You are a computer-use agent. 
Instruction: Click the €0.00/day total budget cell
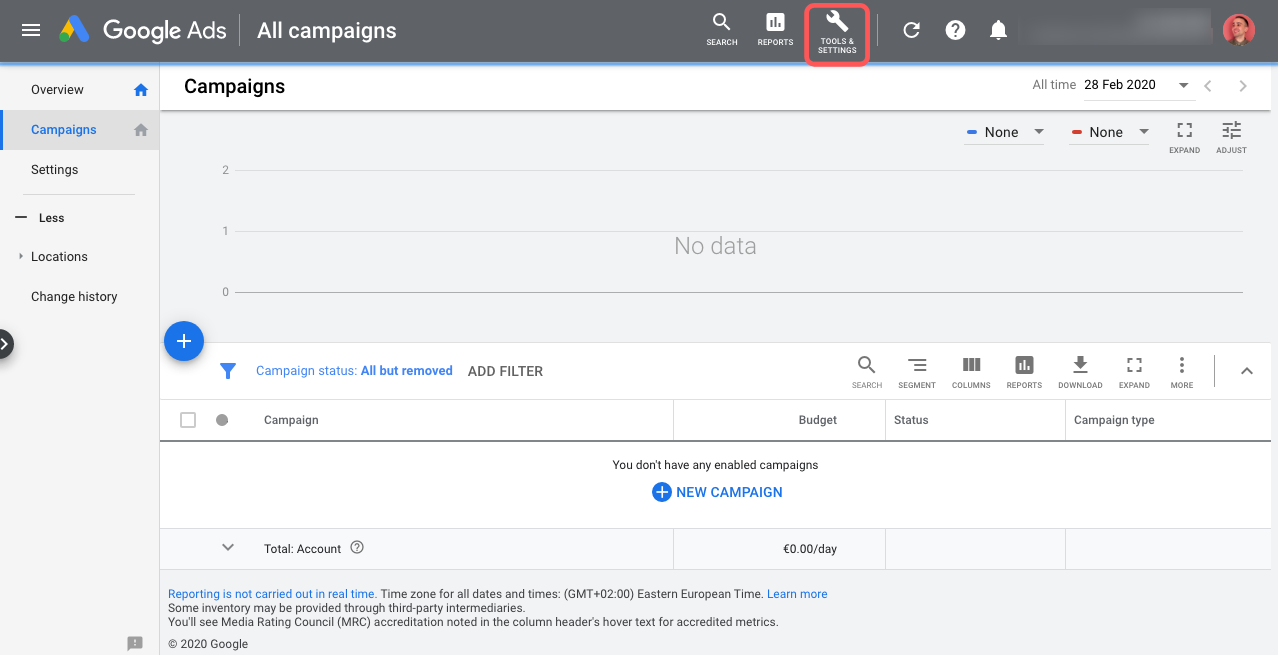(x=811, y=548)
